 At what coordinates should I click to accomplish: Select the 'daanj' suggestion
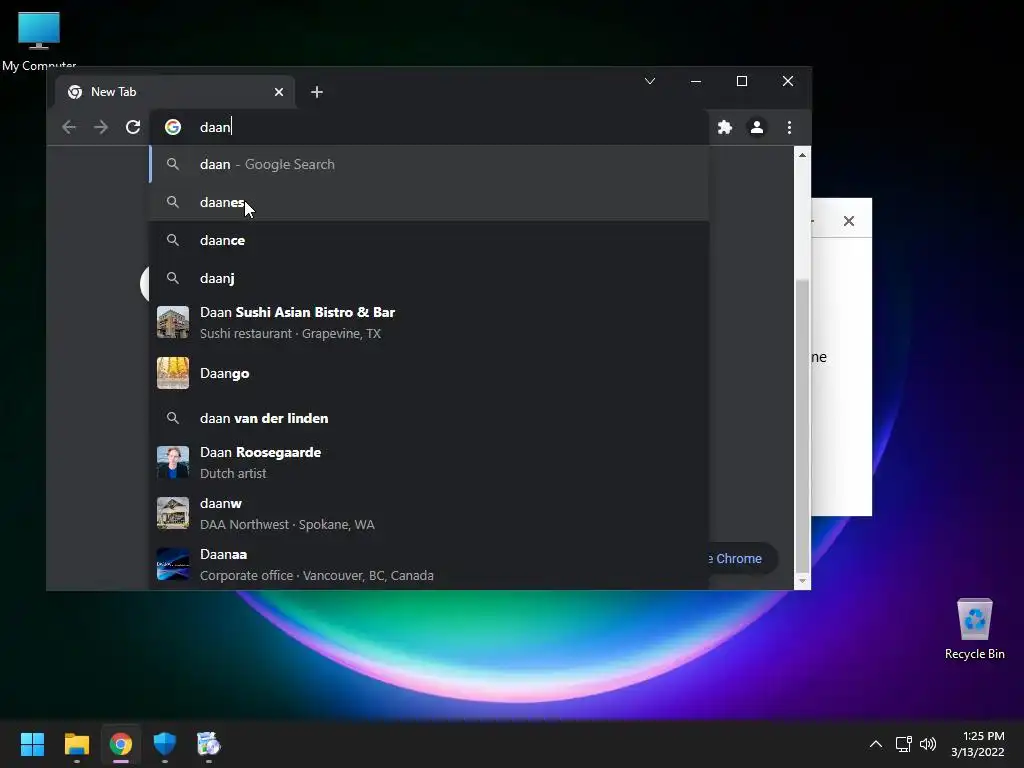(430, 278)
